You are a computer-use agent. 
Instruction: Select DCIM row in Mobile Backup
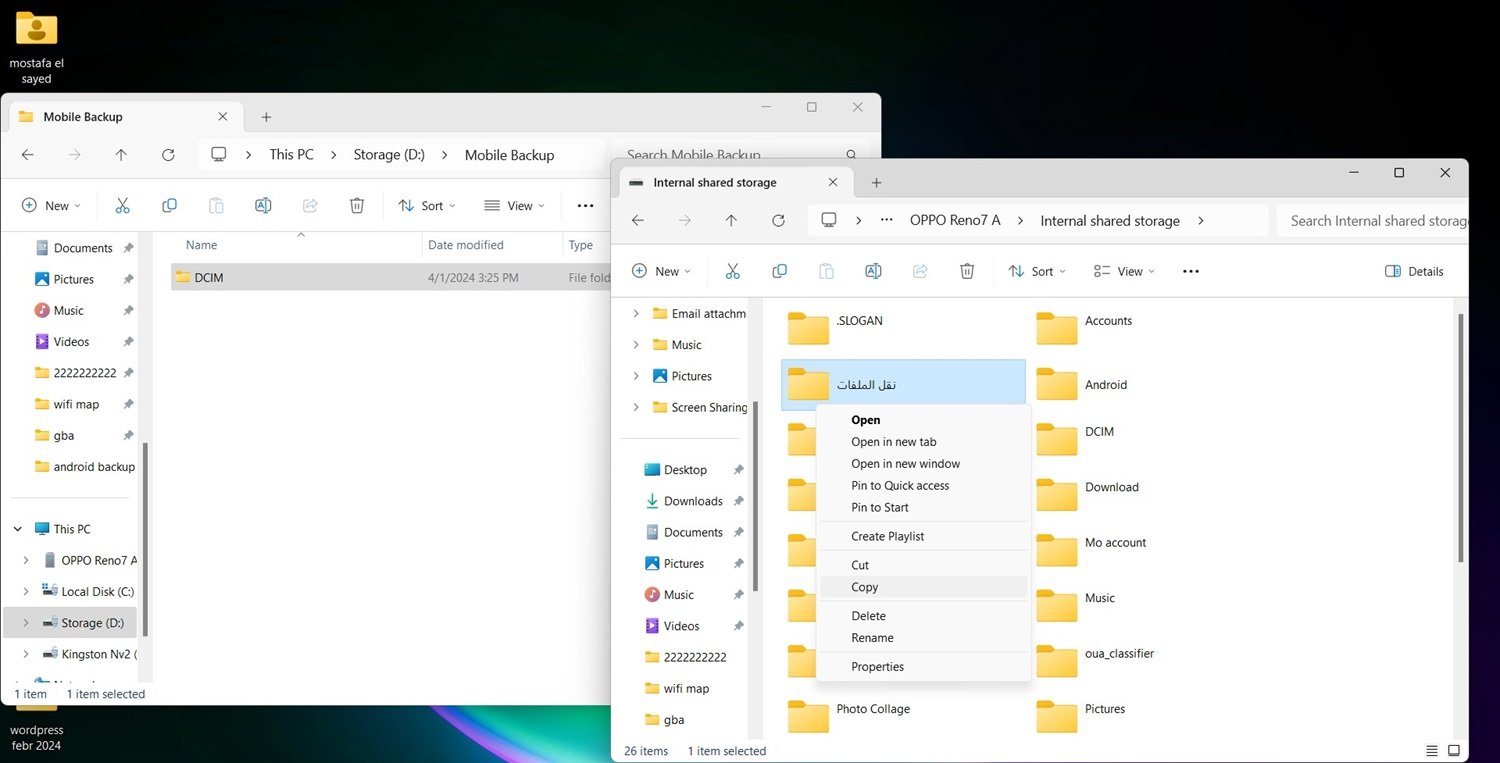point(391,278)
